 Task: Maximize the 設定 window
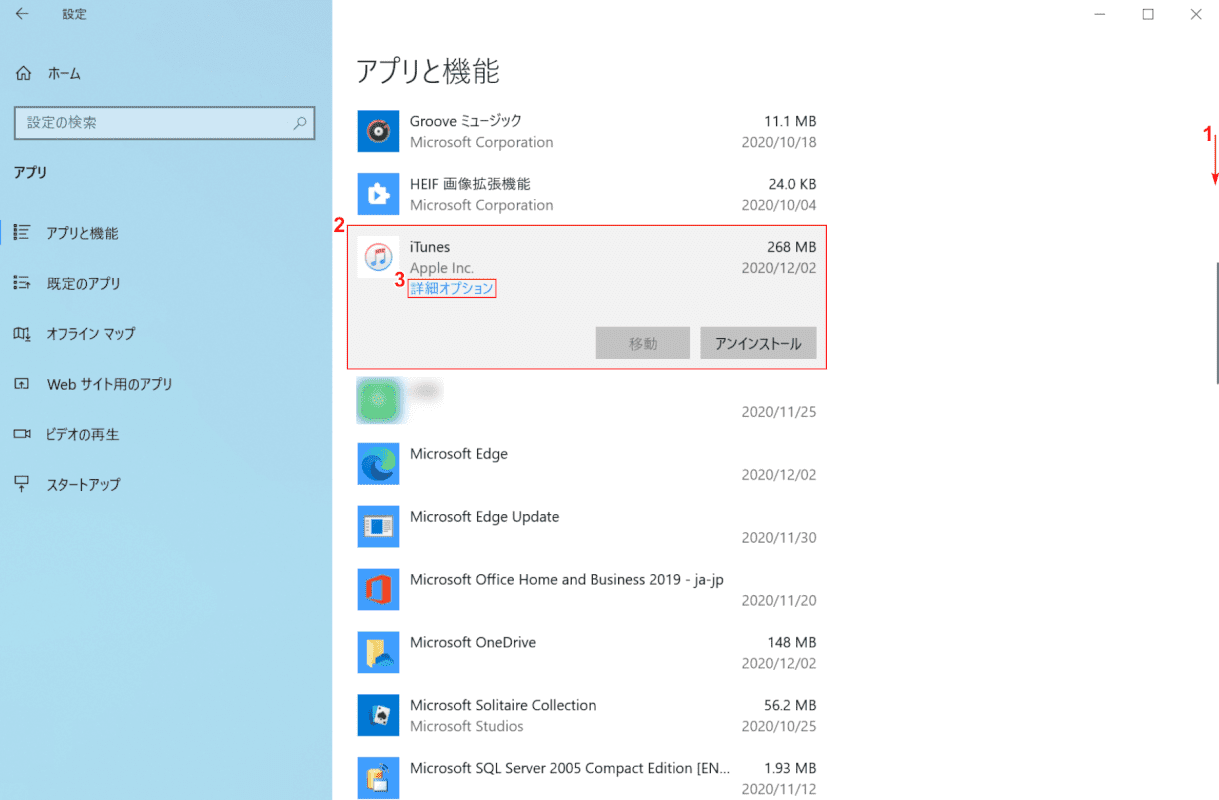click(x=1148, y=14)
